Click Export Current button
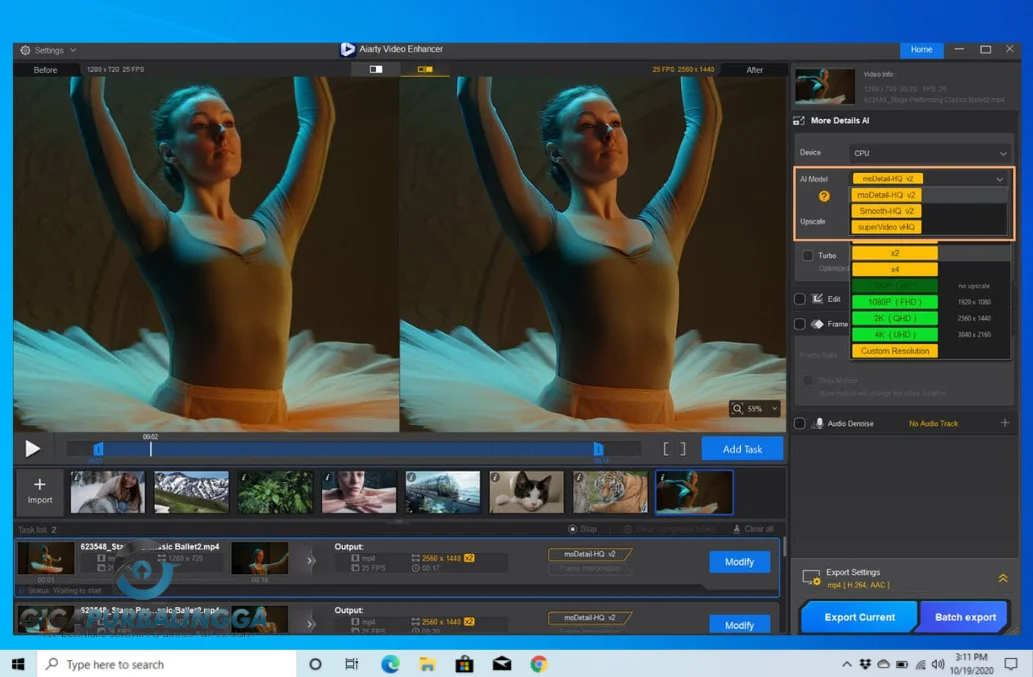 (859, 617)
